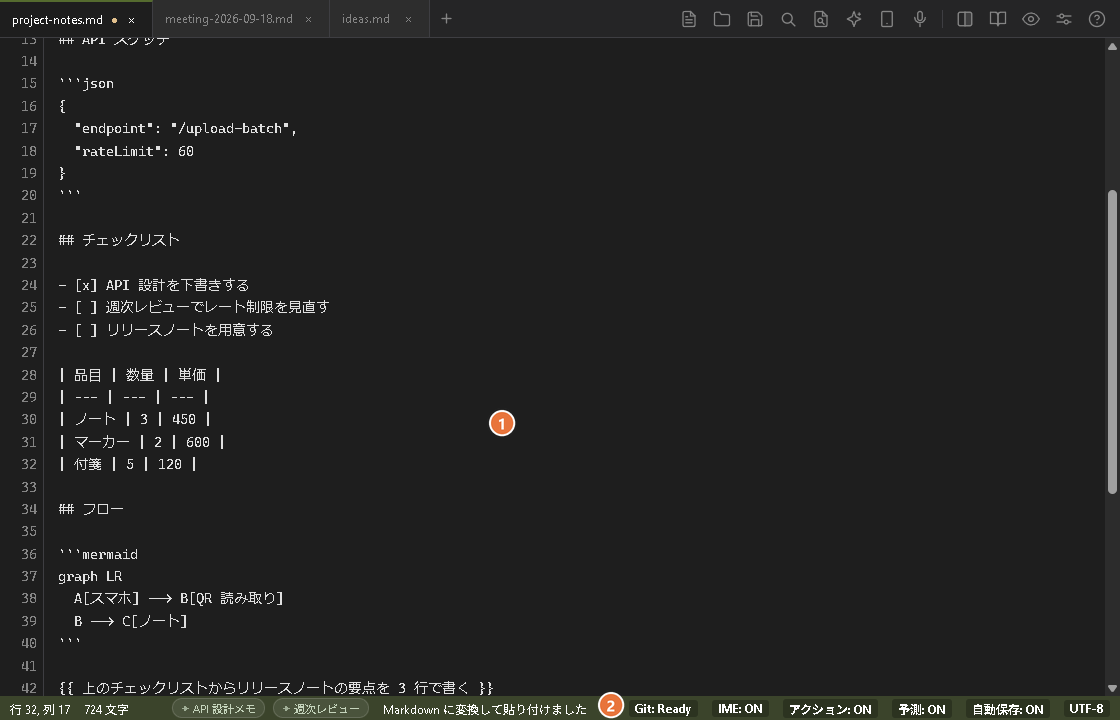Click line number 22 in the gutter
The image size is (1120, 720).
(x=29, y=240)
